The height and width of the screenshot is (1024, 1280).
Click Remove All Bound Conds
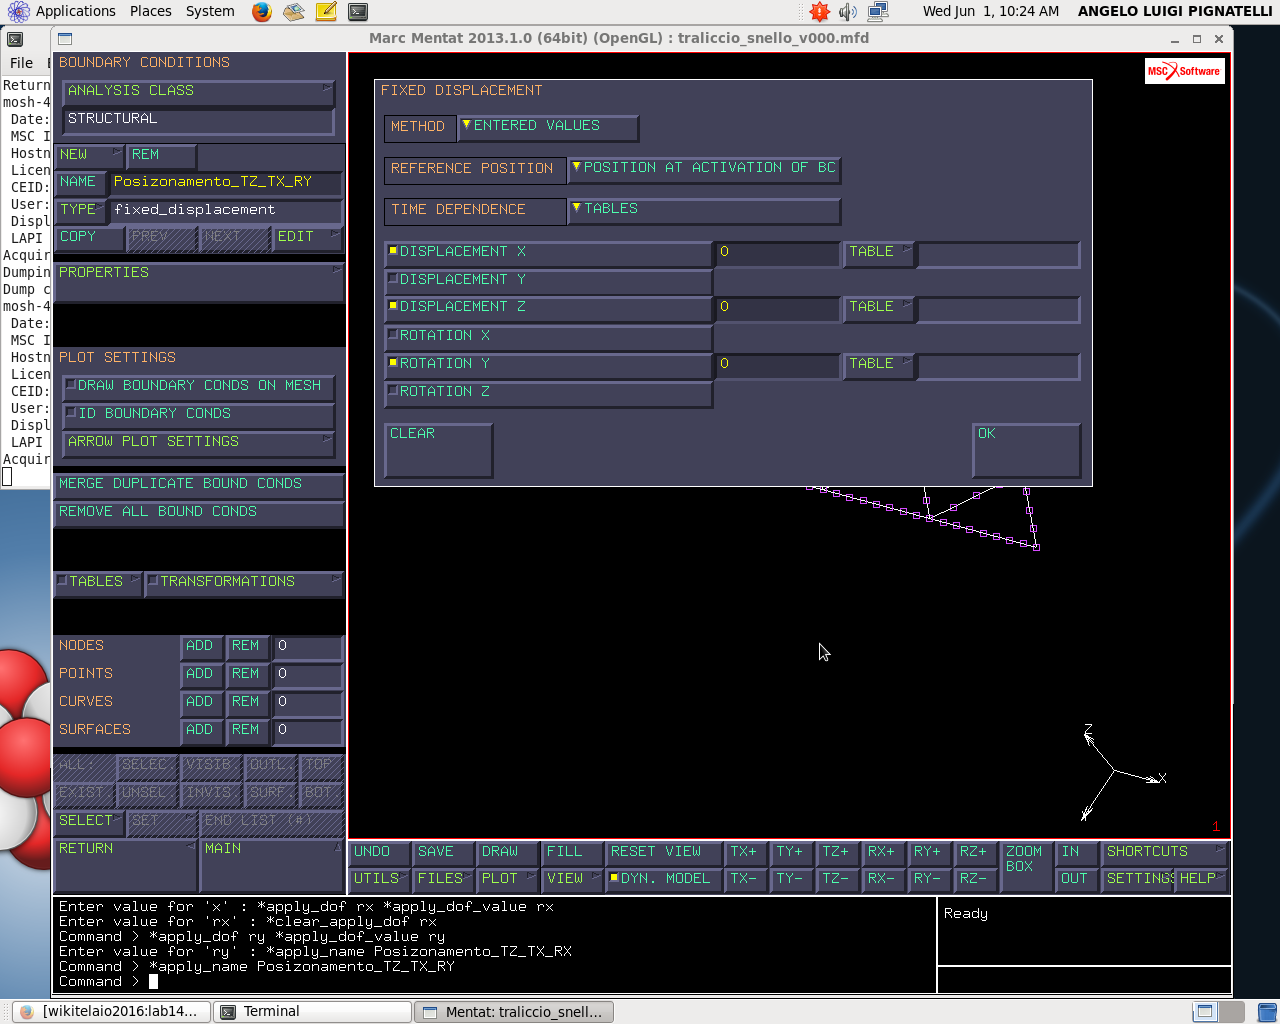198,513
